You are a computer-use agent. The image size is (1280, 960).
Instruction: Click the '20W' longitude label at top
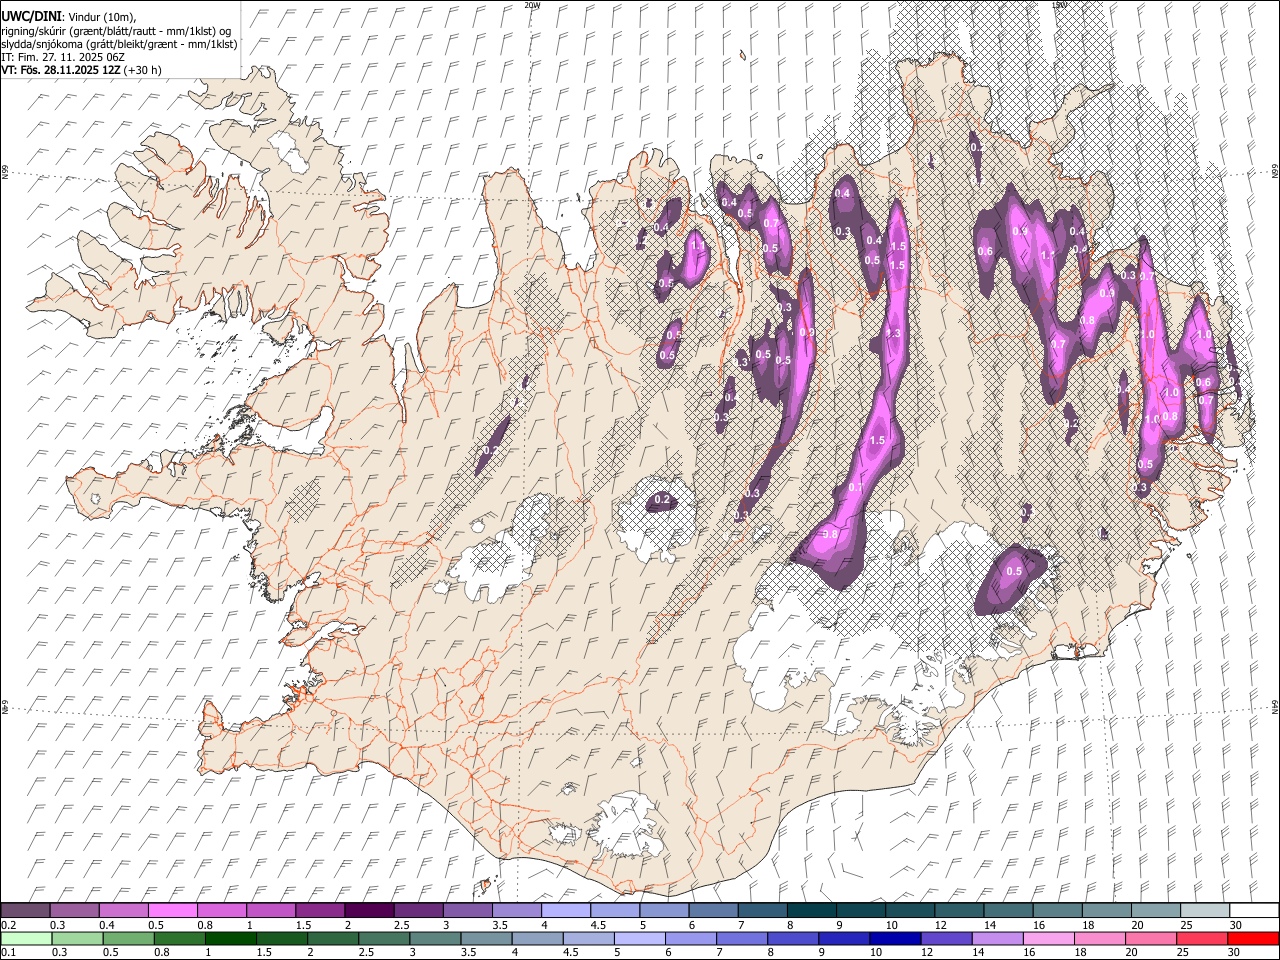pyautogui.click(x=532, y=5)
